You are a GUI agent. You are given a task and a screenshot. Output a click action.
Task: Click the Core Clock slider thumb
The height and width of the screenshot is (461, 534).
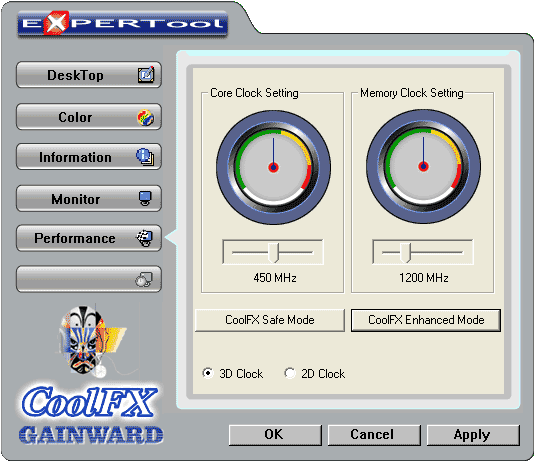[273, 252]
